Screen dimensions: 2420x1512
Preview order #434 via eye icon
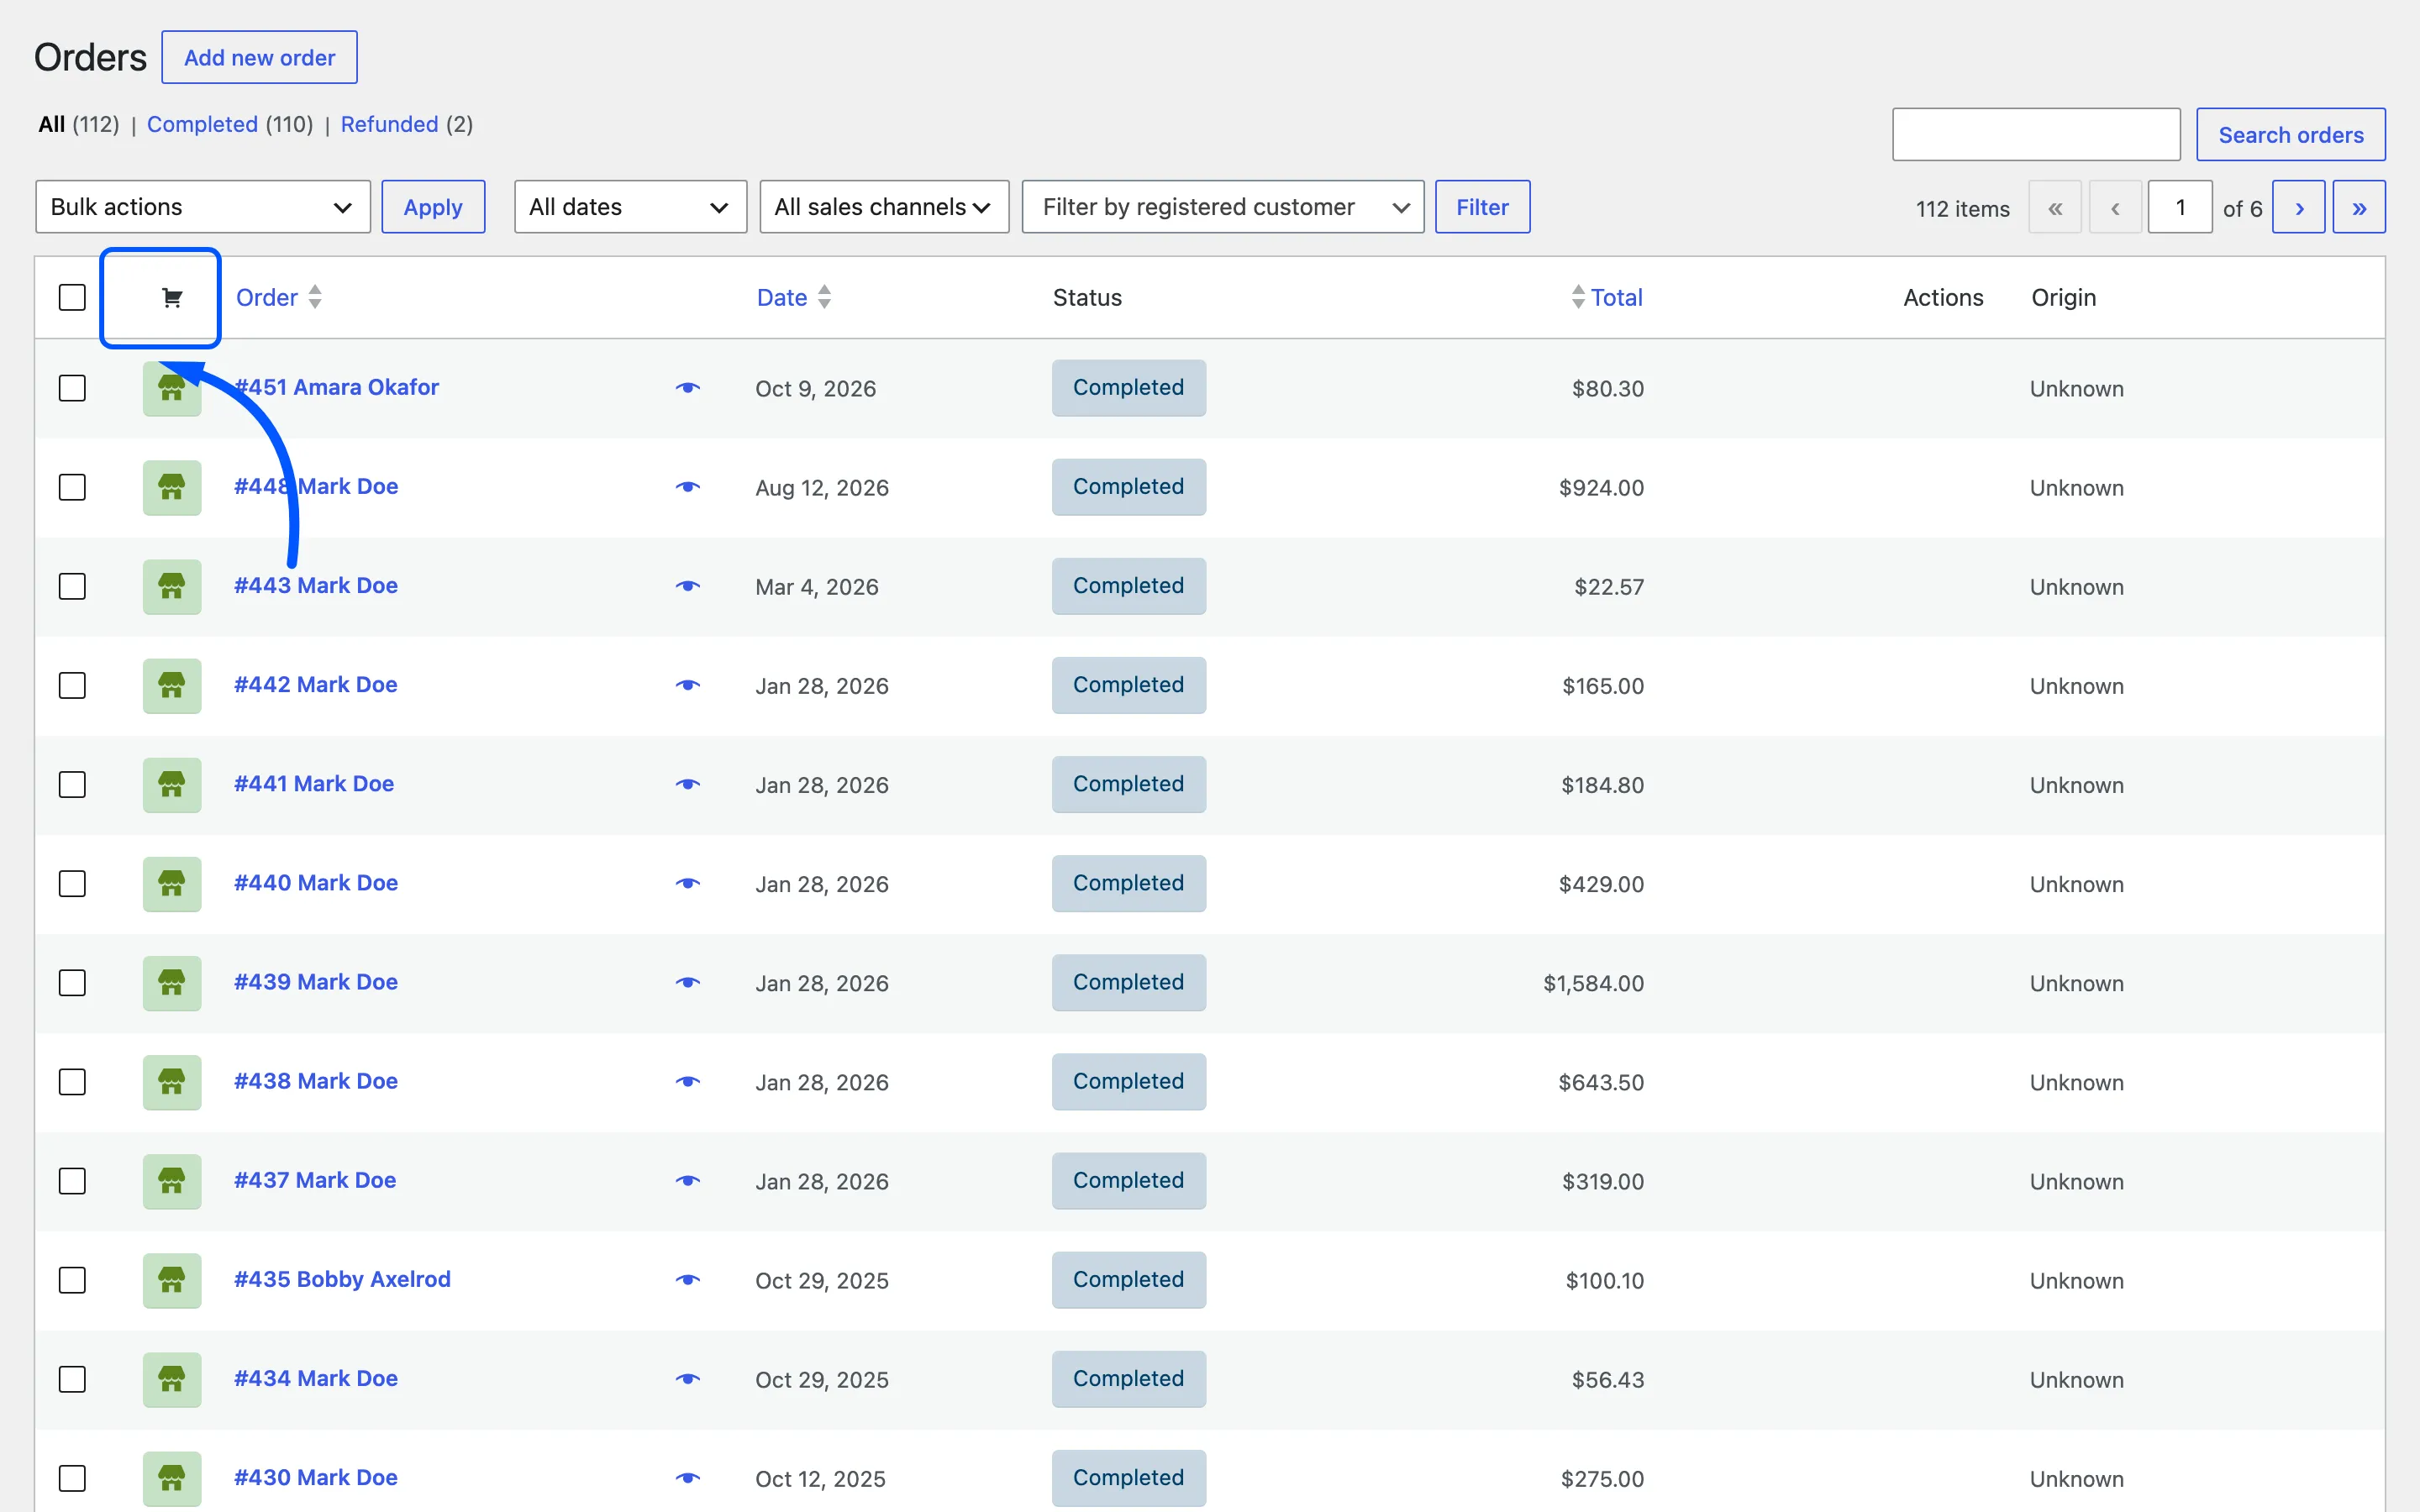click(688, 1378)
